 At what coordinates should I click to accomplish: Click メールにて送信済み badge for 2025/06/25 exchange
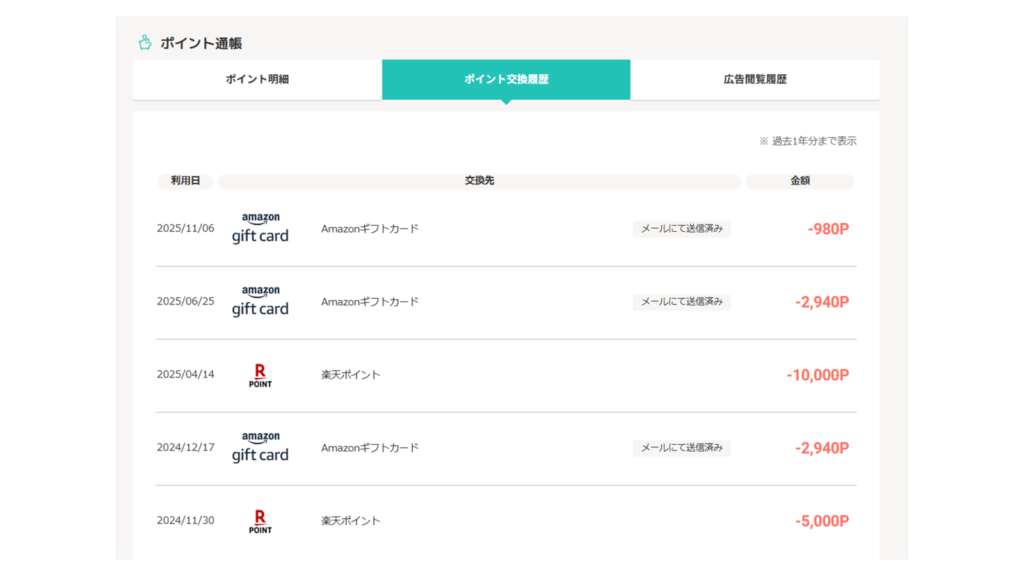[681, 302]
